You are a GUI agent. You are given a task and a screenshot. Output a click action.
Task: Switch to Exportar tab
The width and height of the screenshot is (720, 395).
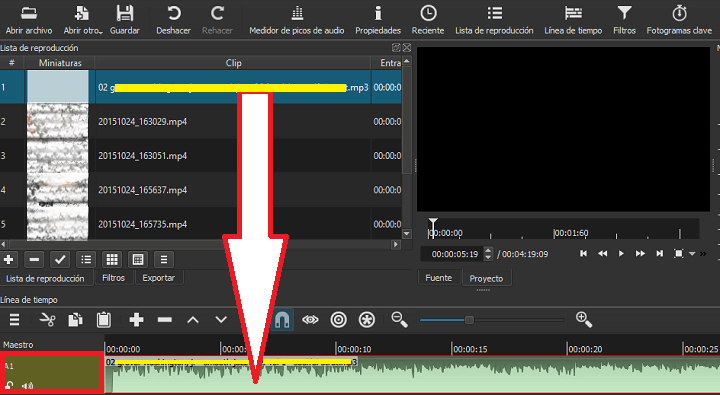[158, 278]
